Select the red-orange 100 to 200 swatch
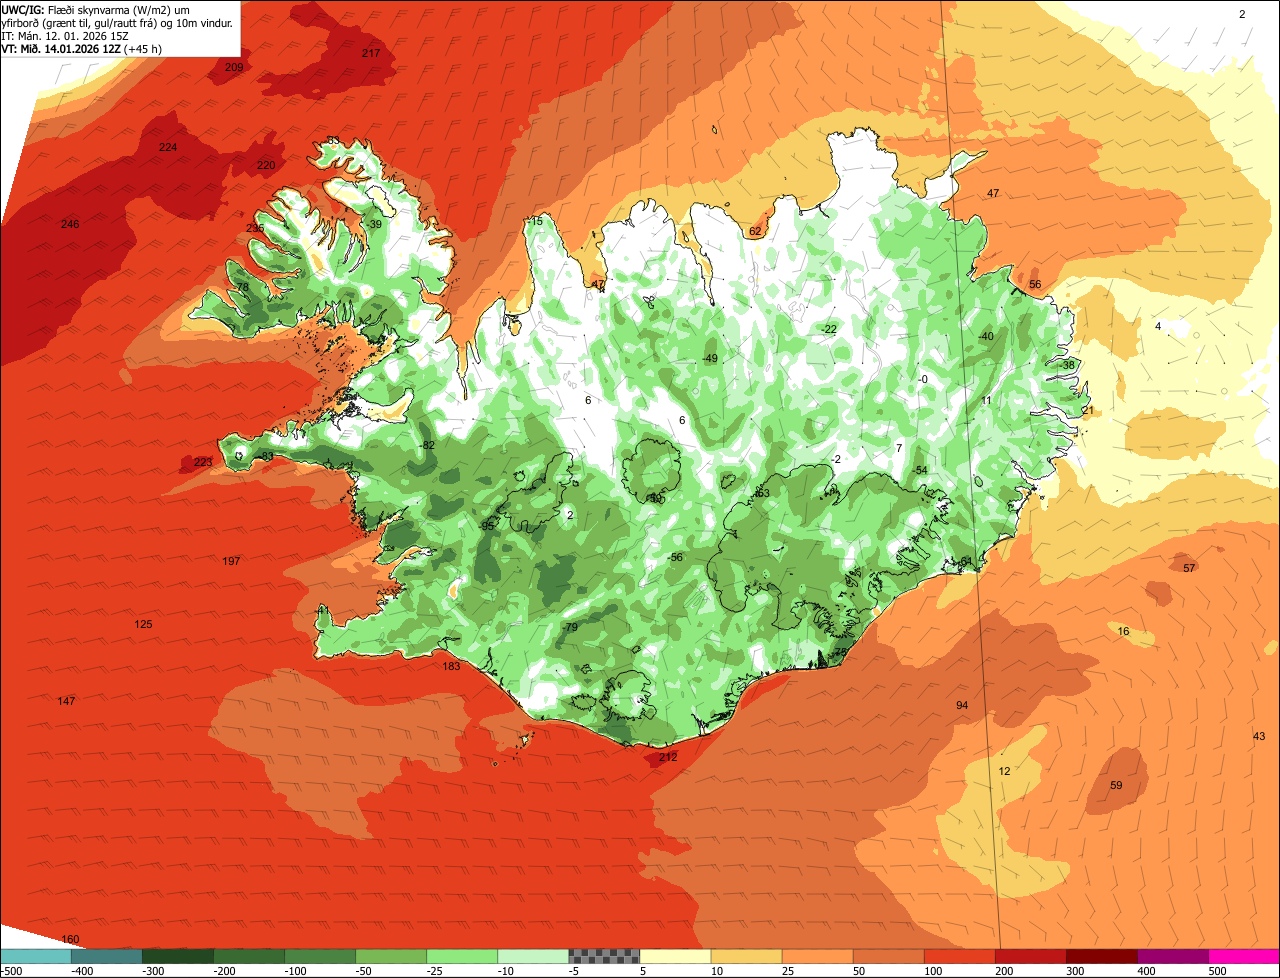The width and height of the screenshot is (1280, 978). pos(958,956)
